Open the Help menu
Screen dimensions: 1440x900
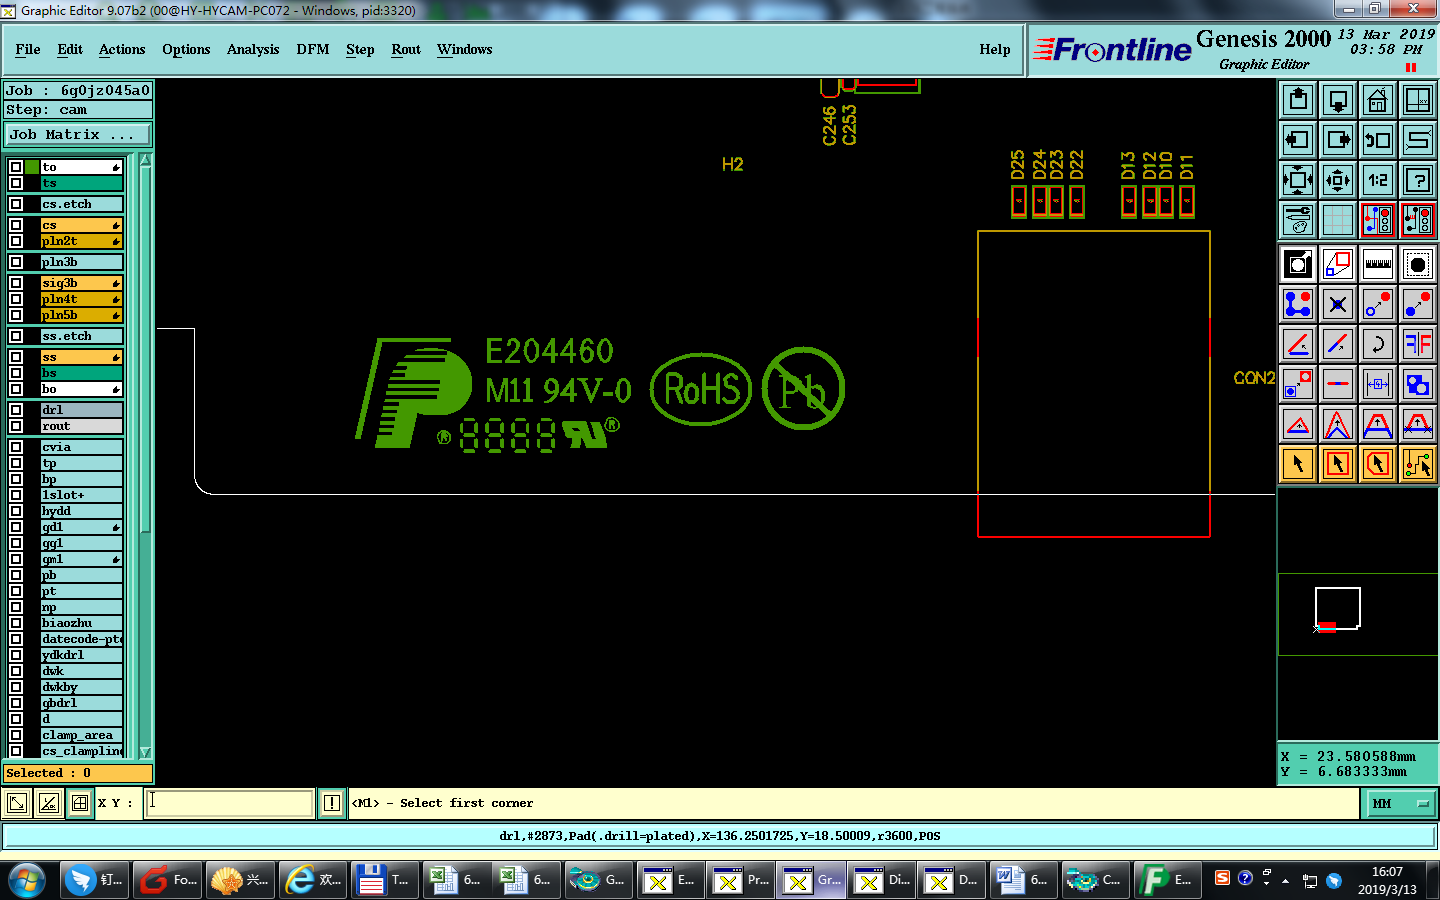click(995, 49)
